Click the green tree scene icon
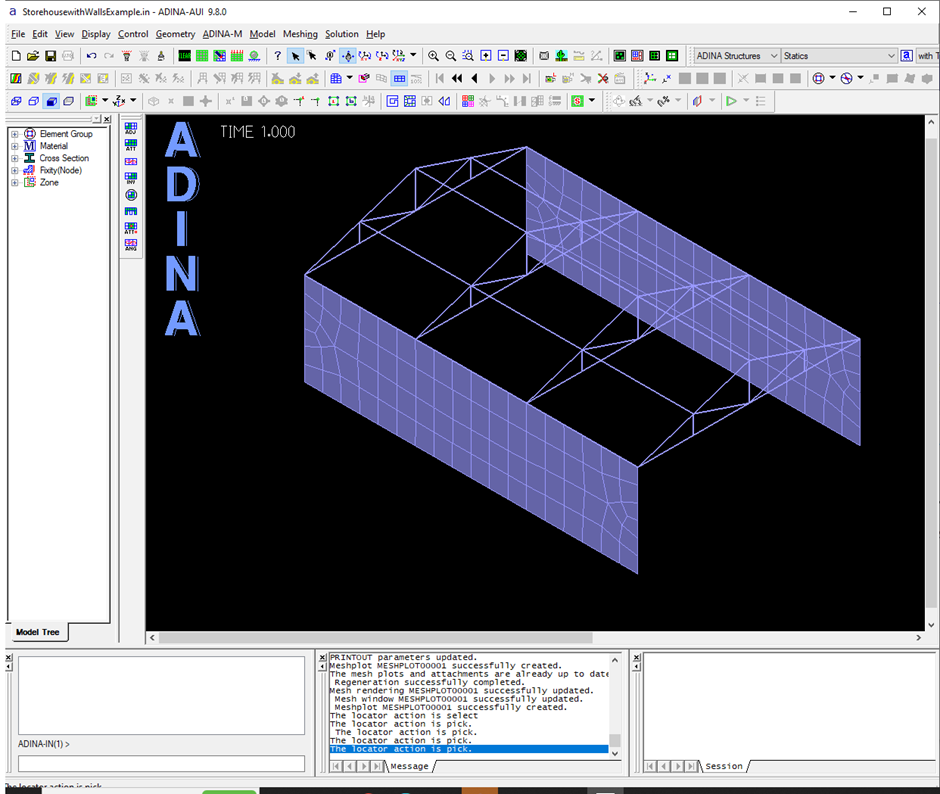This screenshot has height=794, width=940. 561,56
